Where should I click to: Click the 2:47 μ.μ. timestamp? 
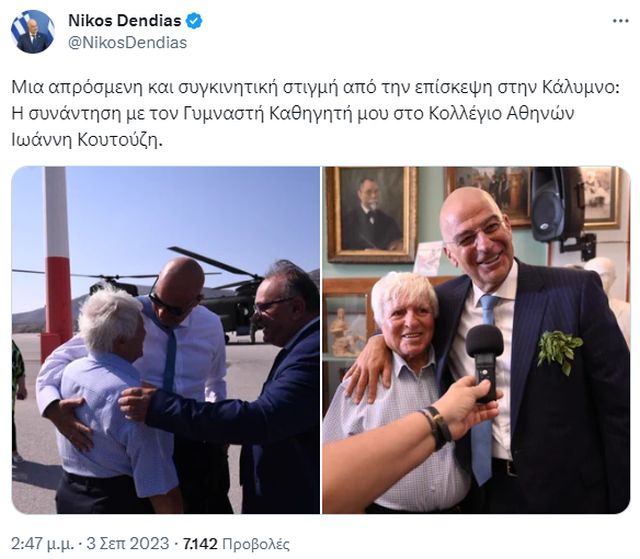coord(42,544)
